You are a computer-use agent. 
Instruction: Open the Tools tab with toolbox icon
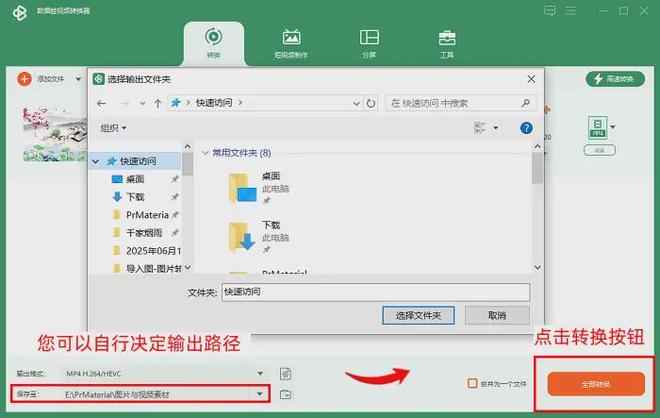tap(447, 43)
